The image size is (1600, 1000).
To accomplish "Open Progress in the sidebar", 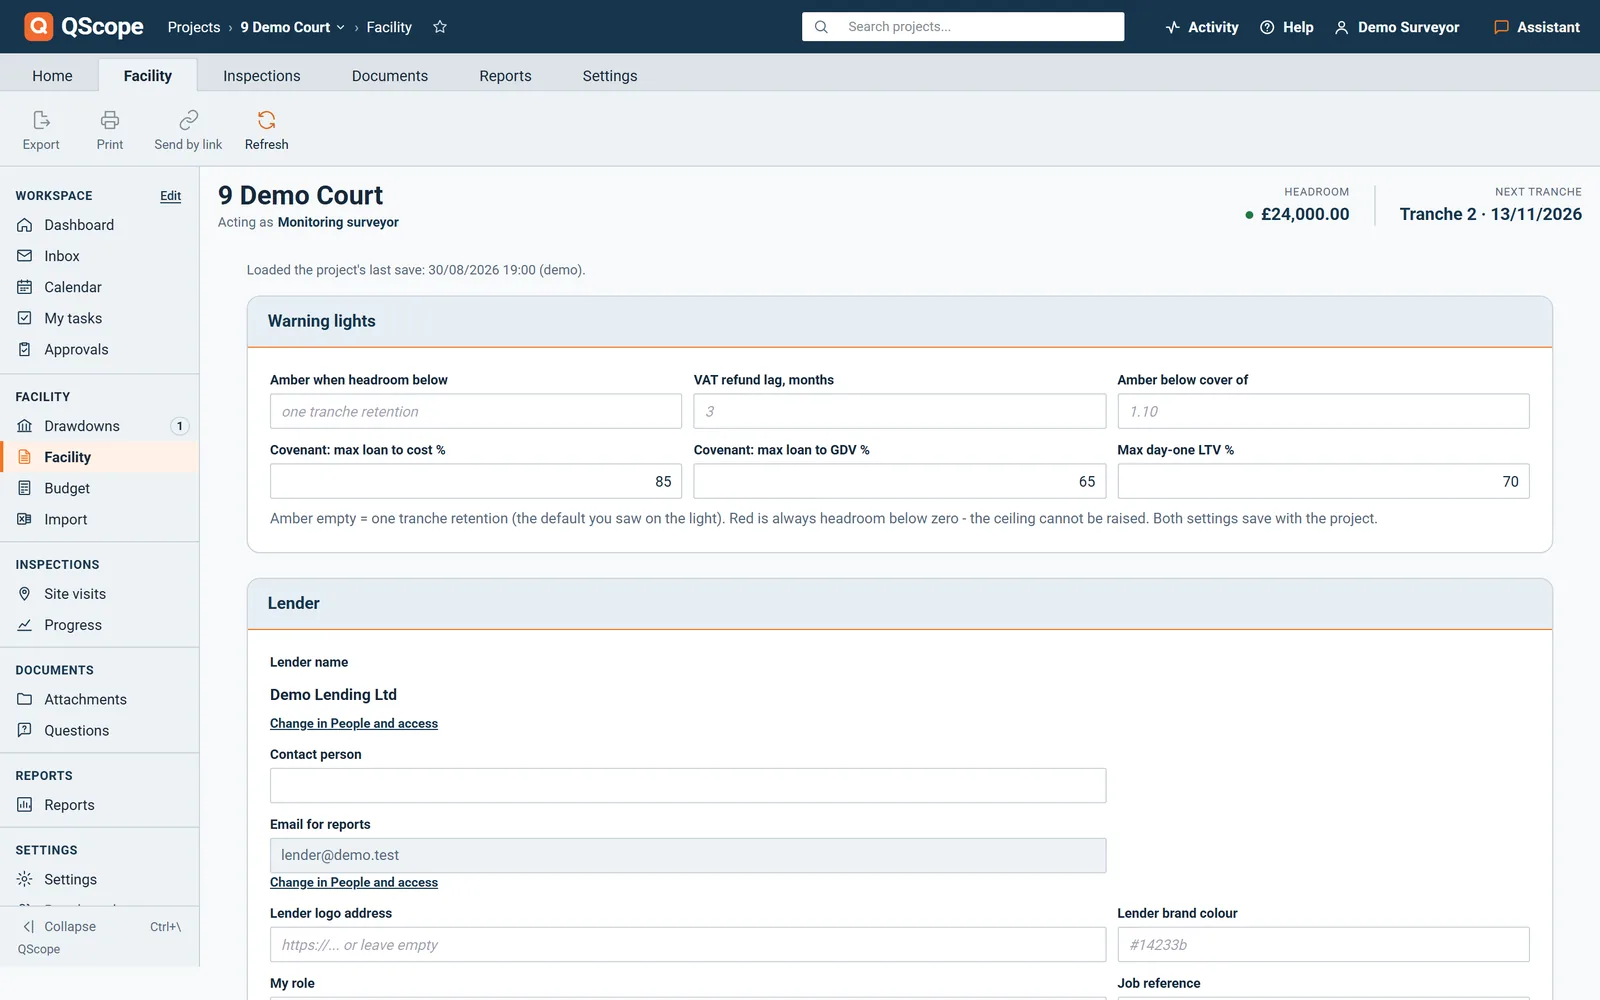I will point(100,625).
